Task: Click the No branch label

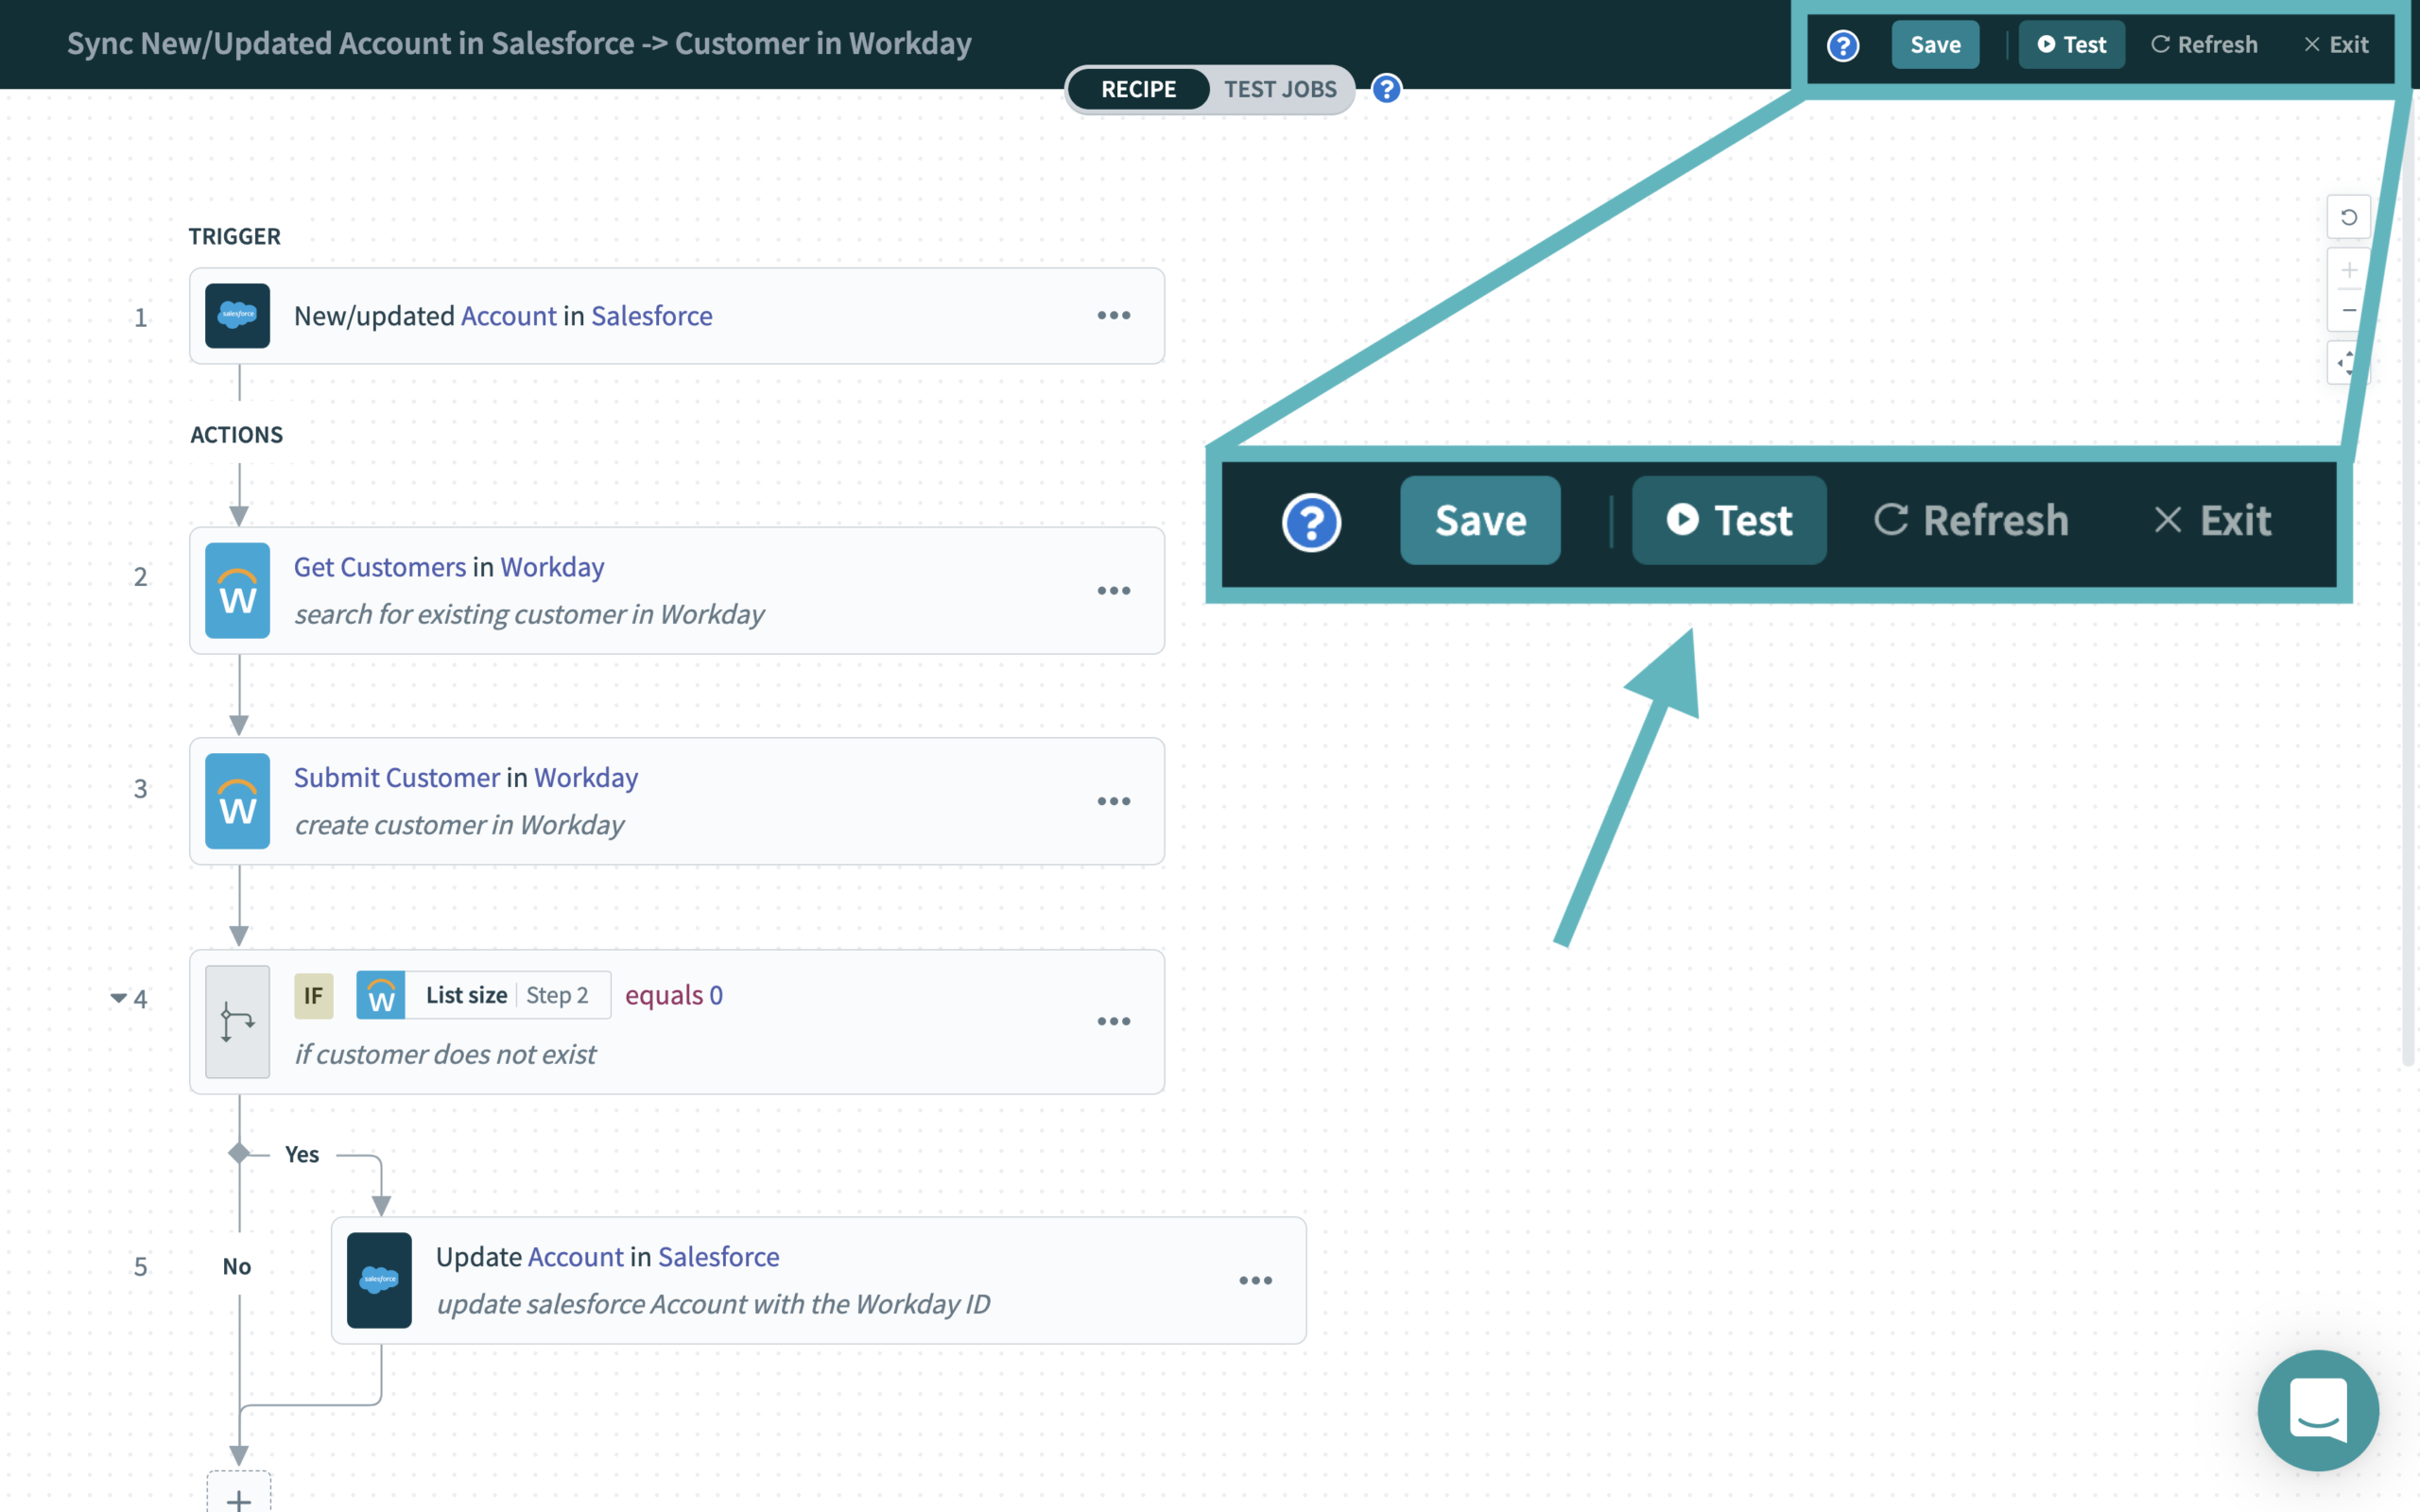Action: pos(236,1267)
